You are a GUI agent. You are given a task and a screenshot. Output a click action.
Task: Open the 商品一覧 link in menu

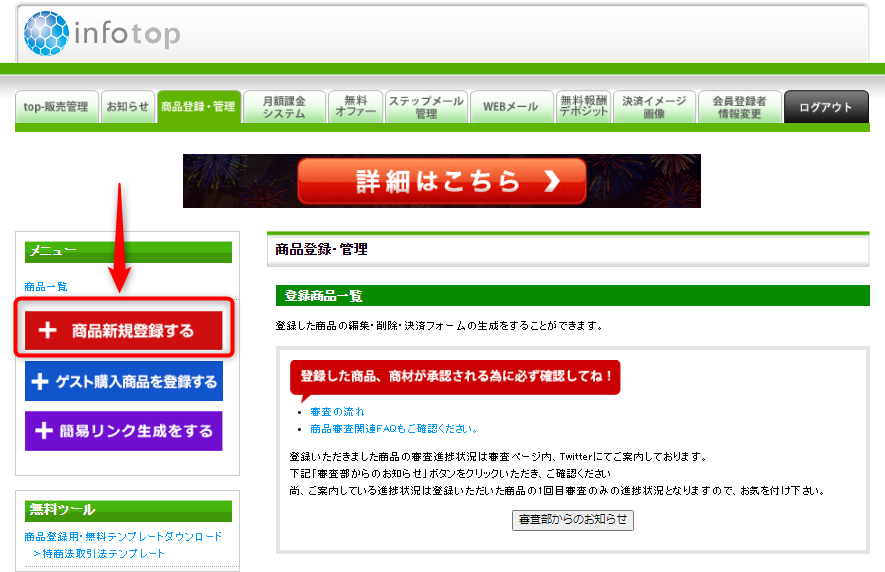pos(46,287)
